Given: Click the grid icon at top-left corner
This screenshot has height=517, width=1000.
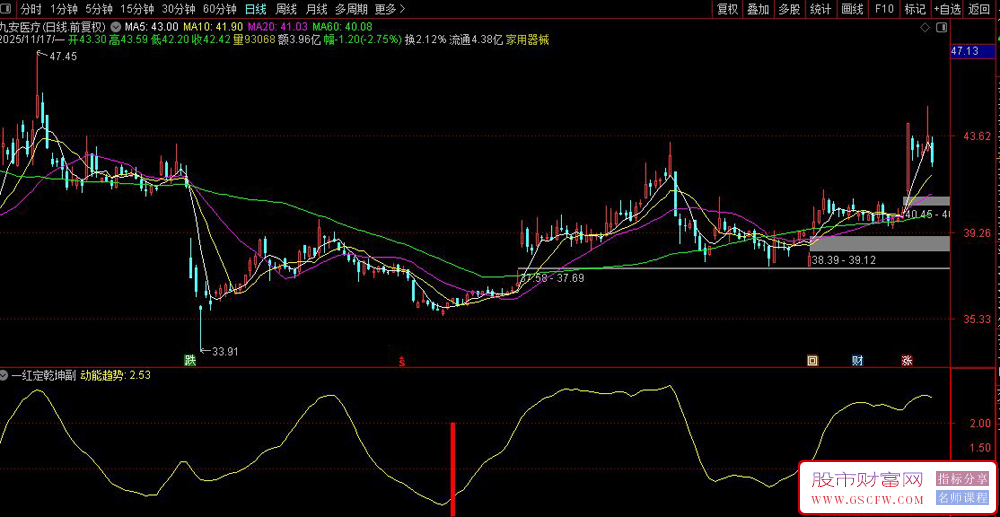Looking at the screenshot, I should click(7, 9).
